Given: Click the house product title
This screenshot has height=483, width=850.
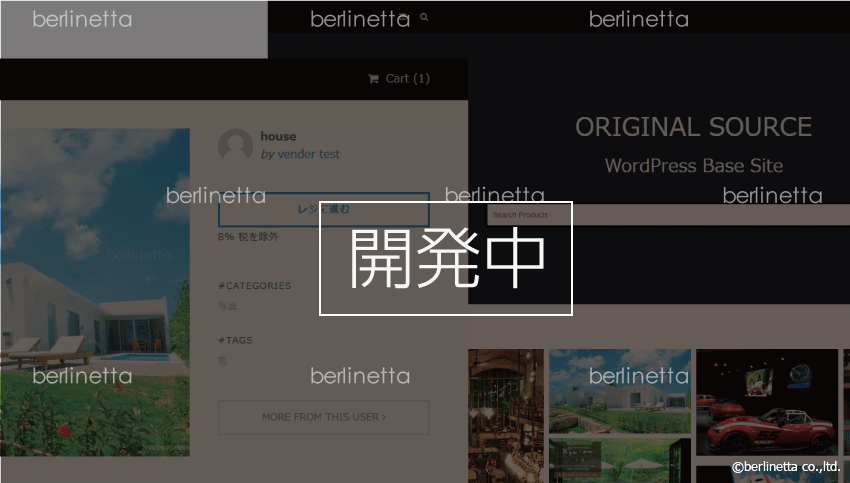Looking at the screenshot, I should (x=278, y=136).
